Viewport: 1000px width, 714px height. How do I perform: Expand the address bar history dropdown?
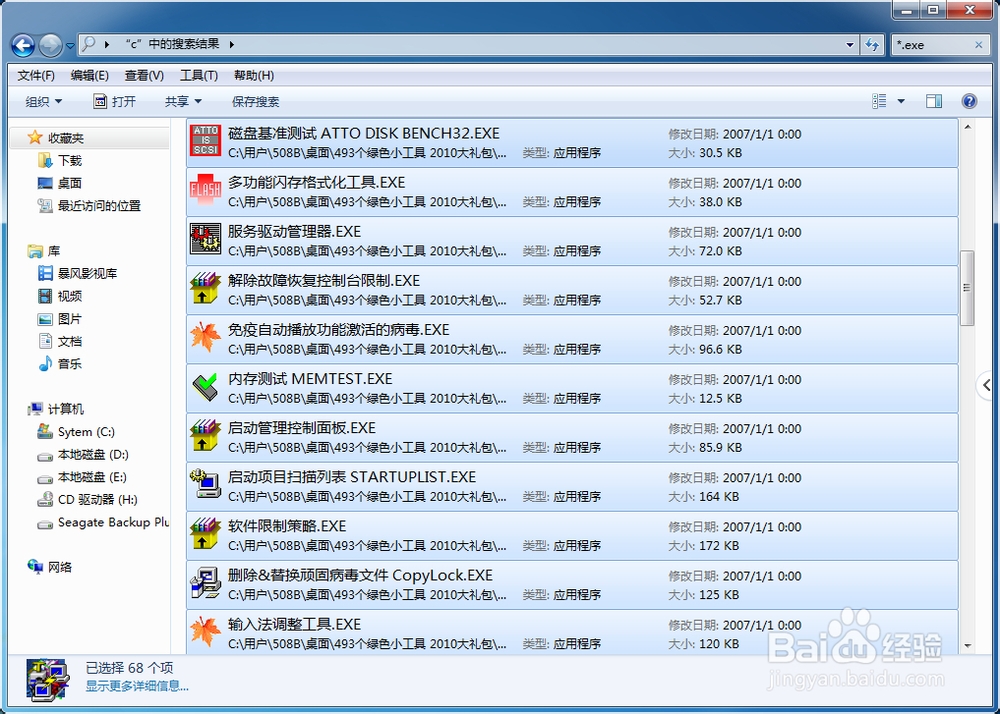click(849, 45)
